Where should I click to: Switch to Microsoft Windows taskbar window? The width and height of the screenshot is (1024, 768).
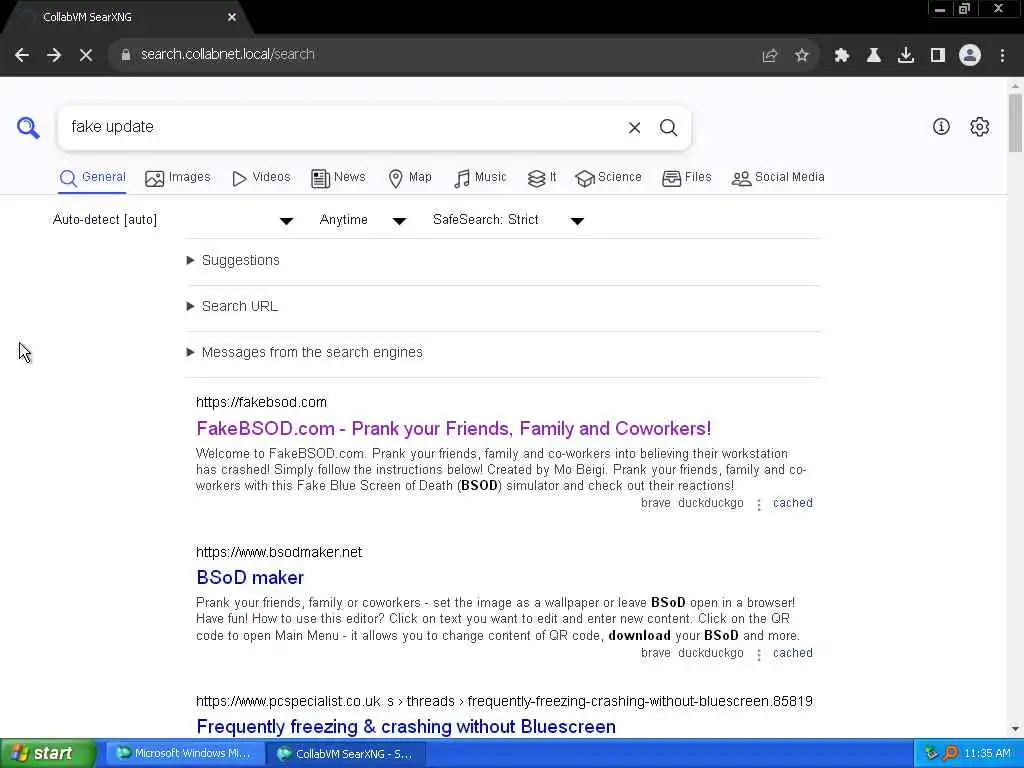click(185, 754)
